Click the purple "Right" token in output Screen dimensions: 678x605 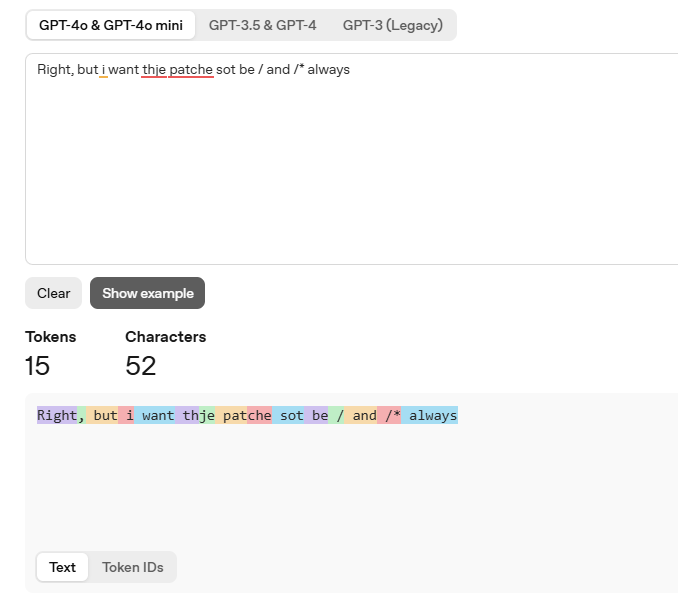(57, 415)
